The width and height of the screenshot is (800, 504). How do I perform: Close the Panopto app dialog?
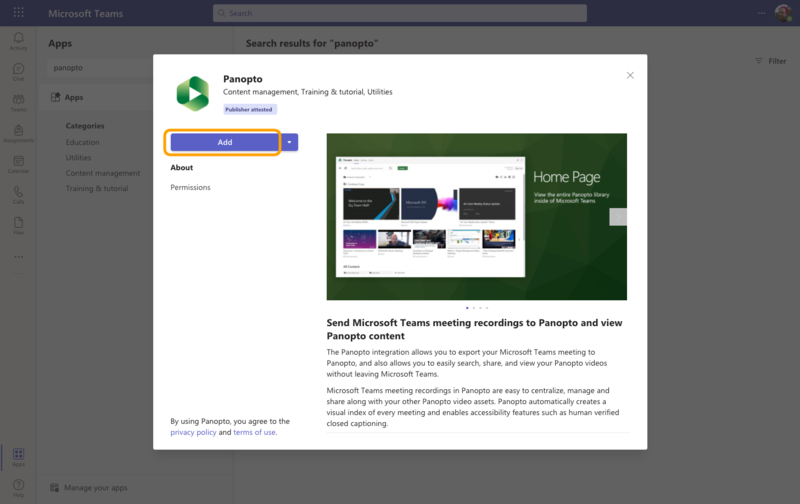tap(630, 75)
